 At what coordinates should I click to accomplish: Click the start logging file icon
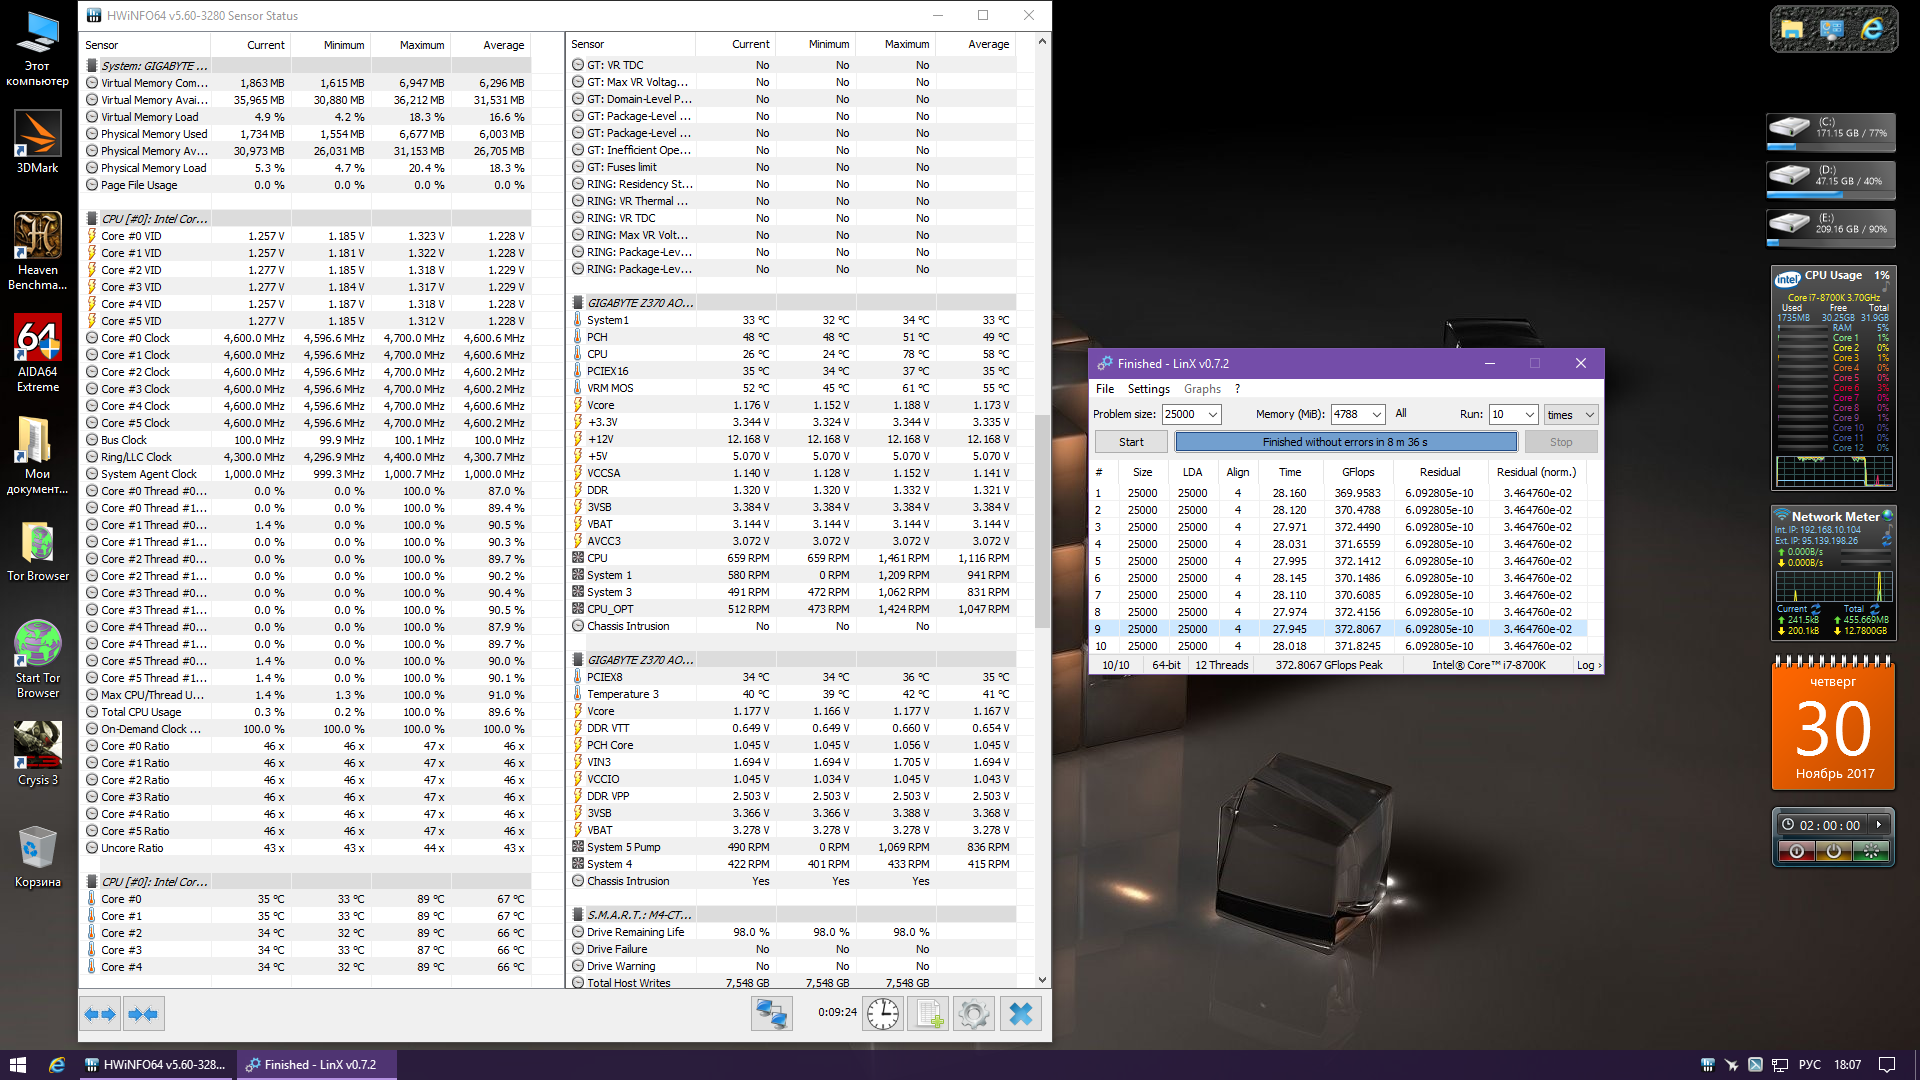(x=928, y=1014)
